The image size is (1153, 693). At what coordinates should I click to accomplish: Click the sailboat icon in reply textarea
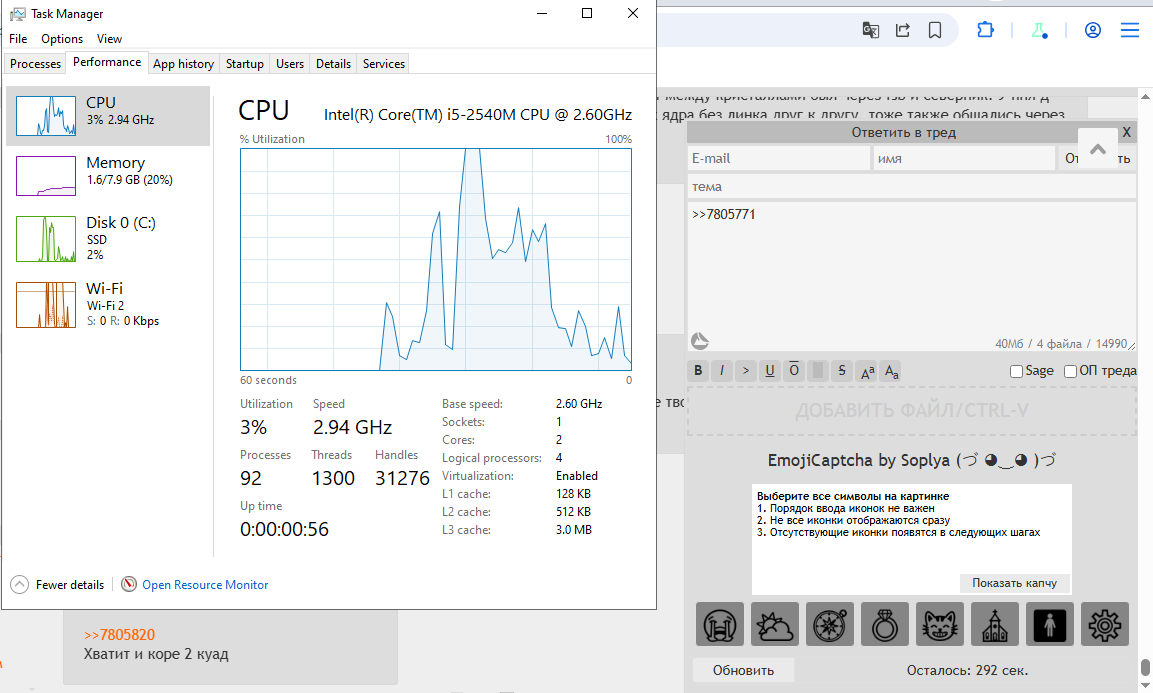pyautogui.click(x=700, y=341)
